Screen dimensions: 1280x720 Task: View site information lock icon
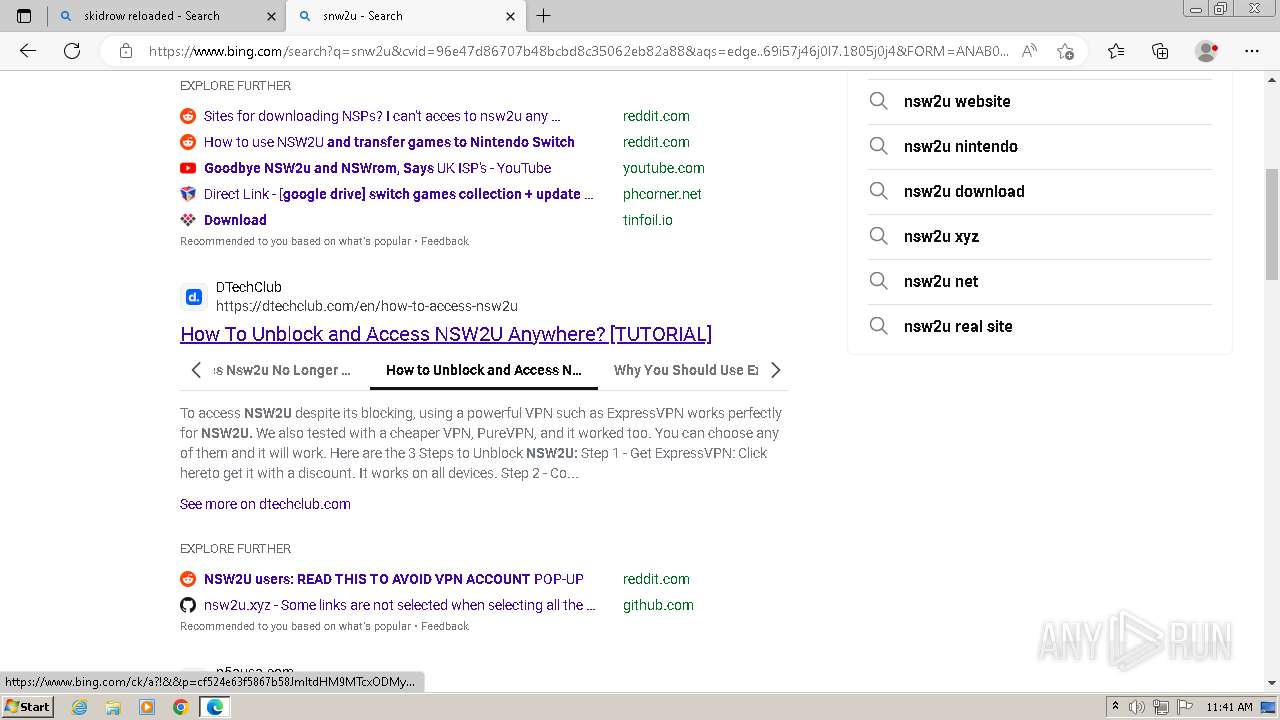[126, 51]
